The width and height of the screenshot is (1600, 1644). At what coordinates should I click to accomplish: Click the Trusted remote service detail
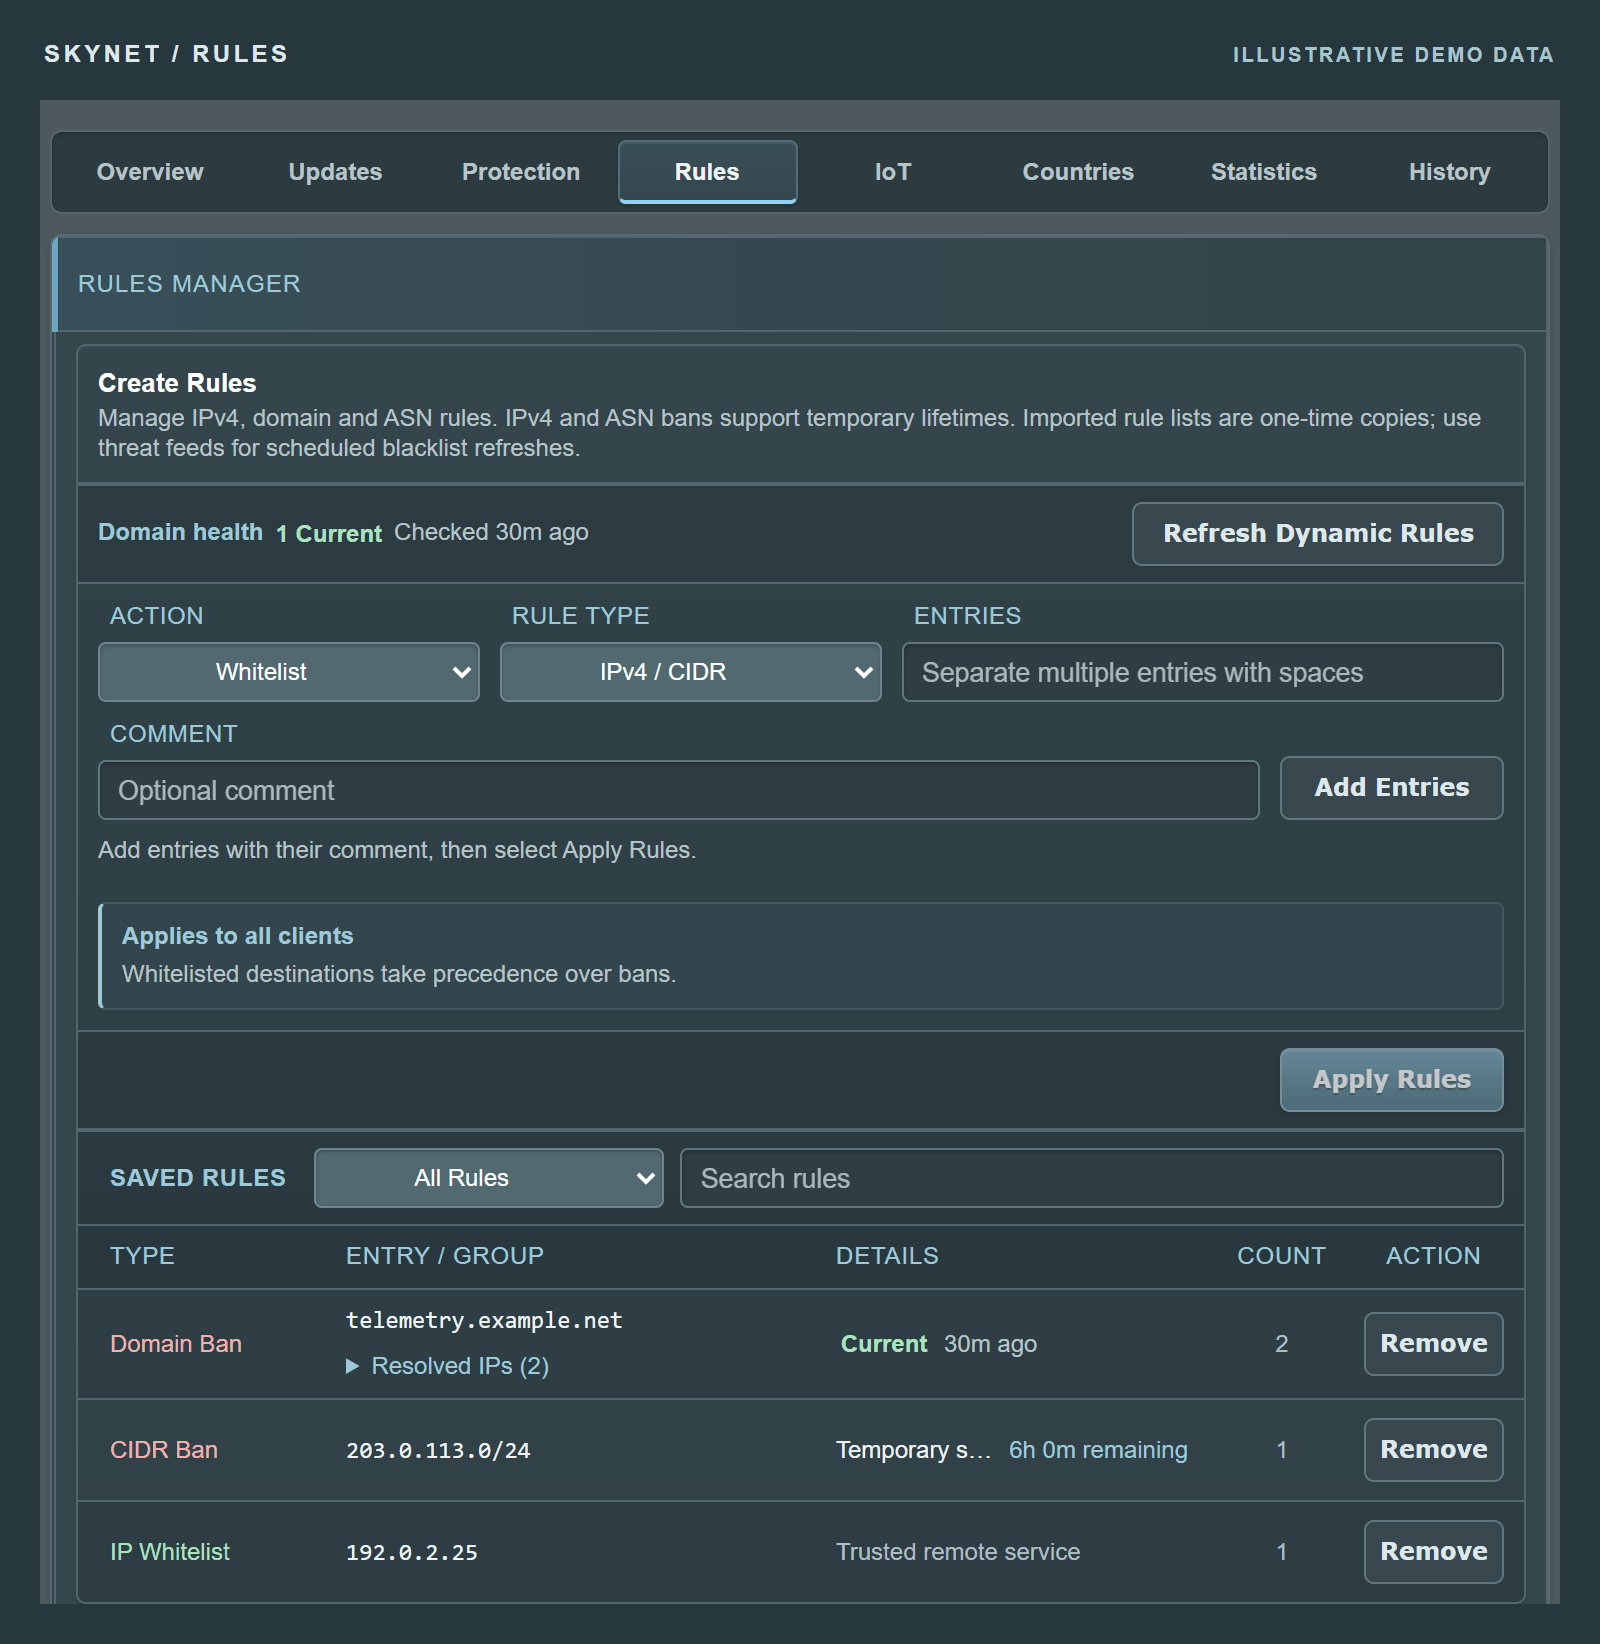(958, 1552)
